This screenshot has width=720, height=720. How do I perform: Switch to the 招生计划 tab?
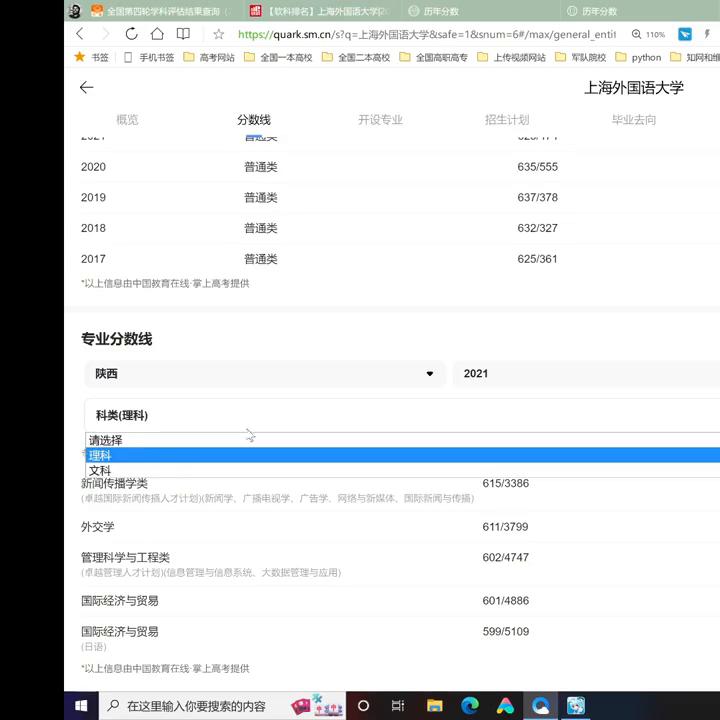pos(507,120)
